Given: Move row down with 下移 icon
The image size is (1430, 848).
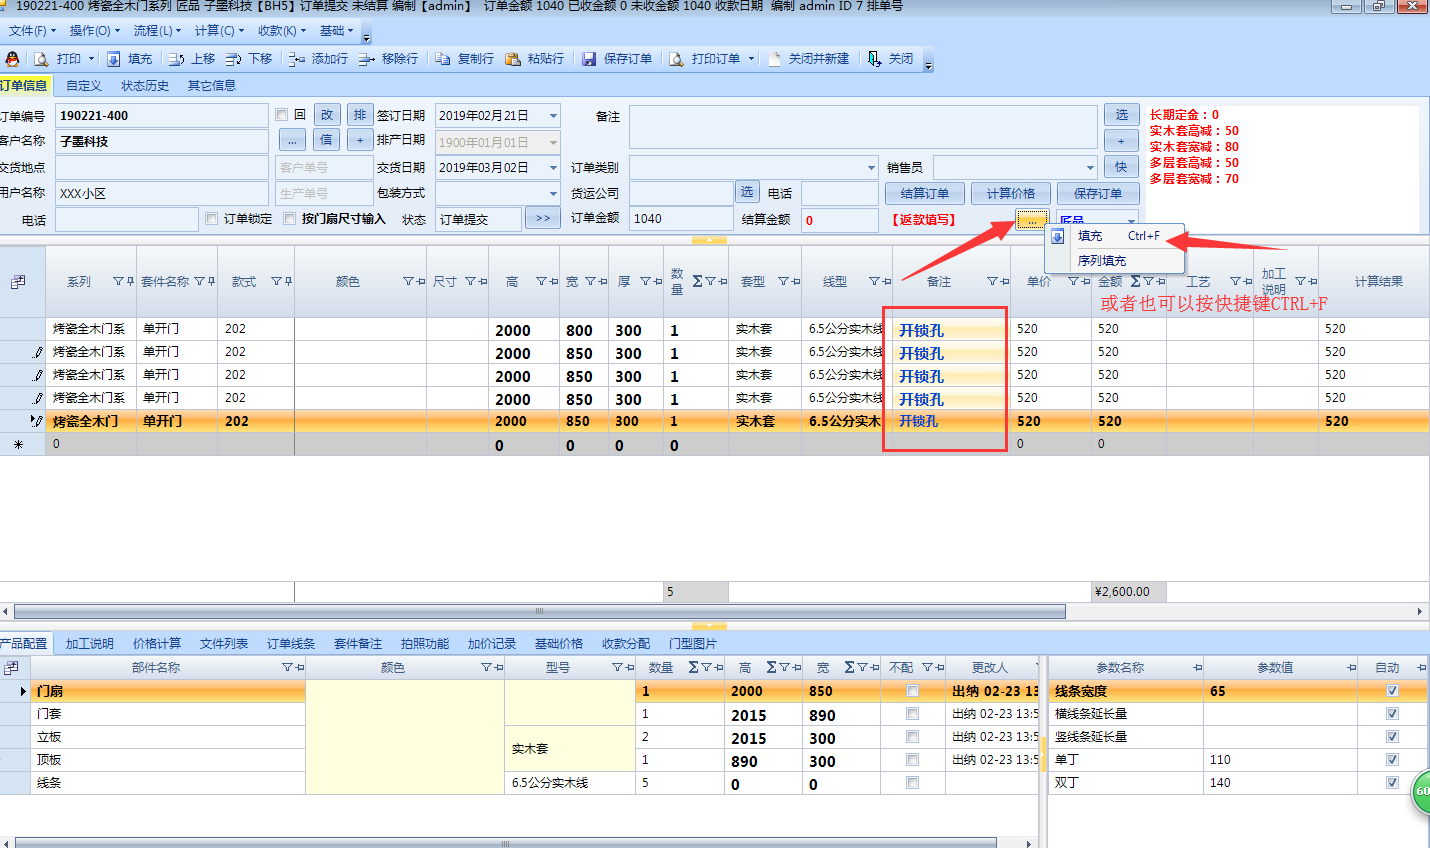Looking at the screenshot, I should click(x=234, y=59).
